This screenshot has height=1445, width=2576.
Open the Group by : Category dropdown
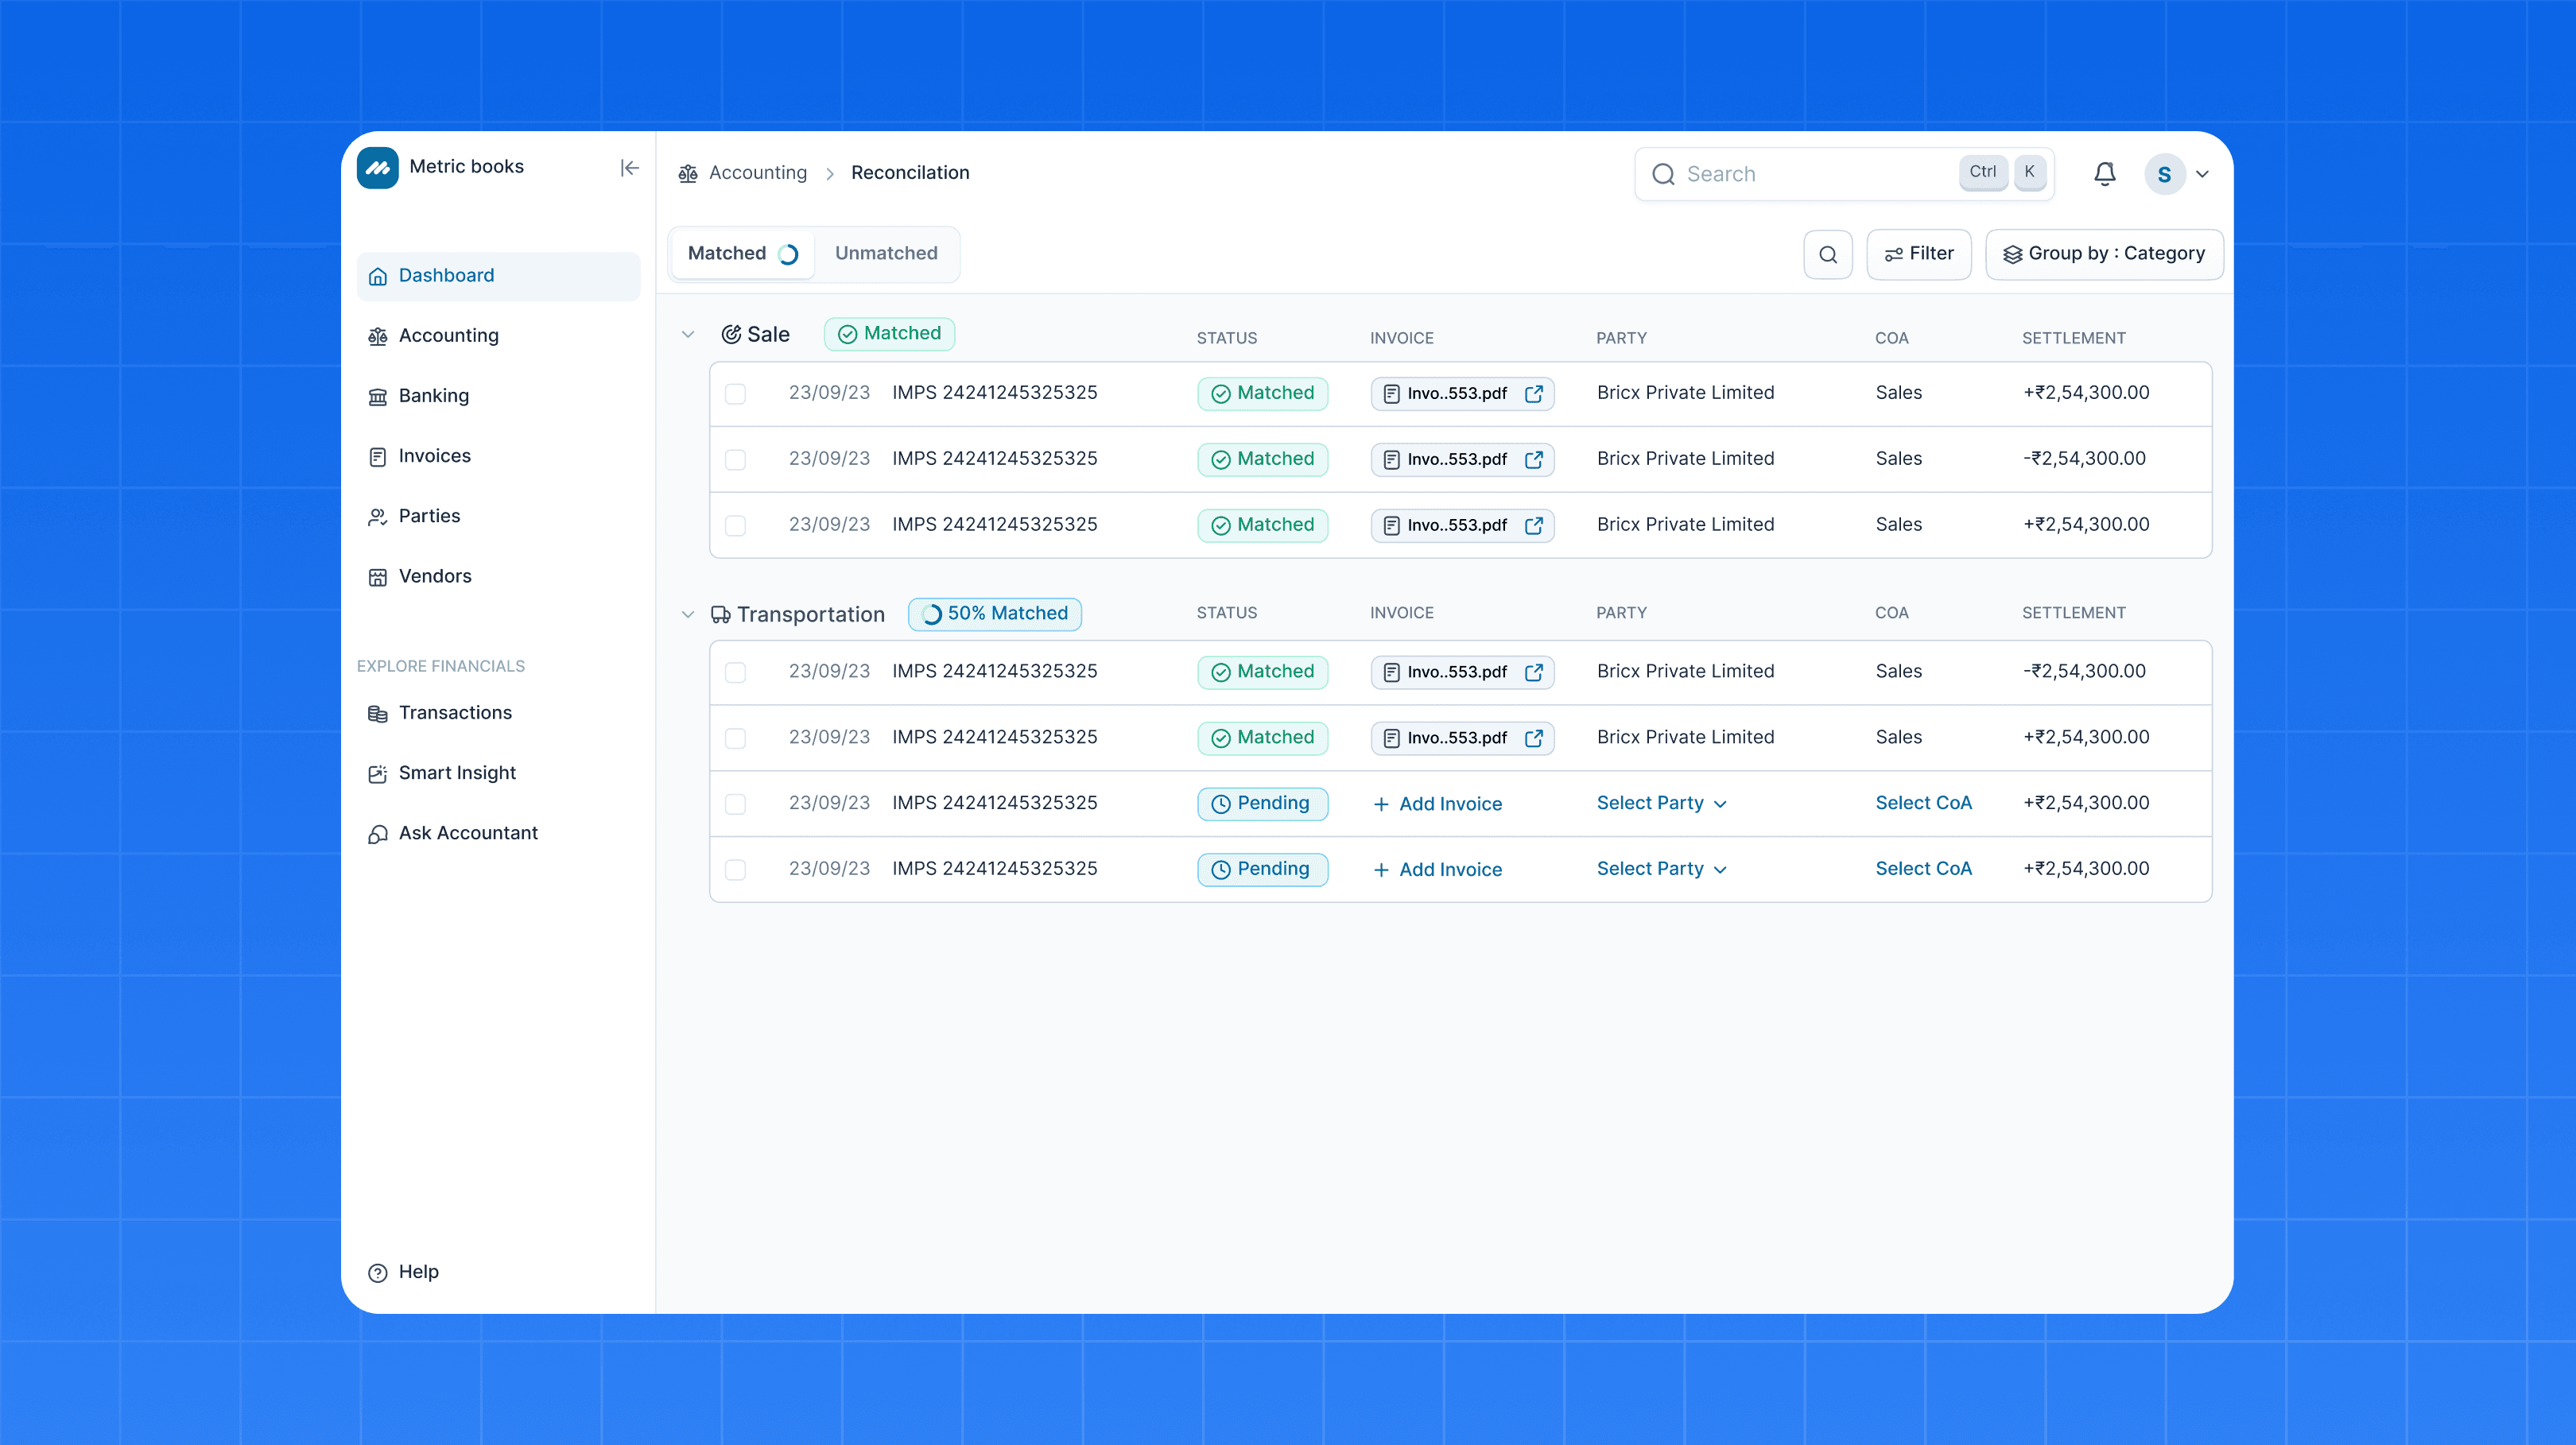pos(2104,254)
